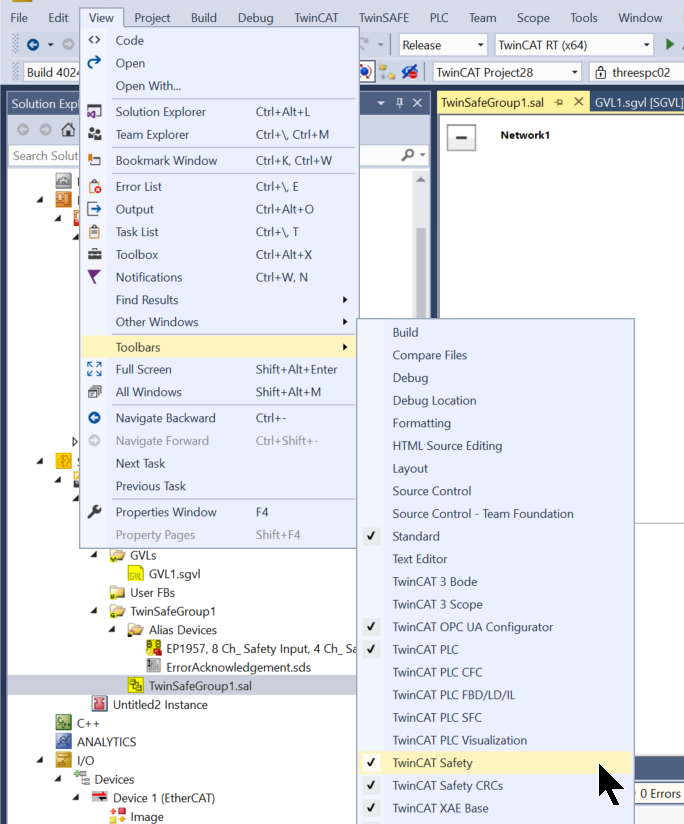Open the window position dropdown of Solution Explorer

click(381, 103)
